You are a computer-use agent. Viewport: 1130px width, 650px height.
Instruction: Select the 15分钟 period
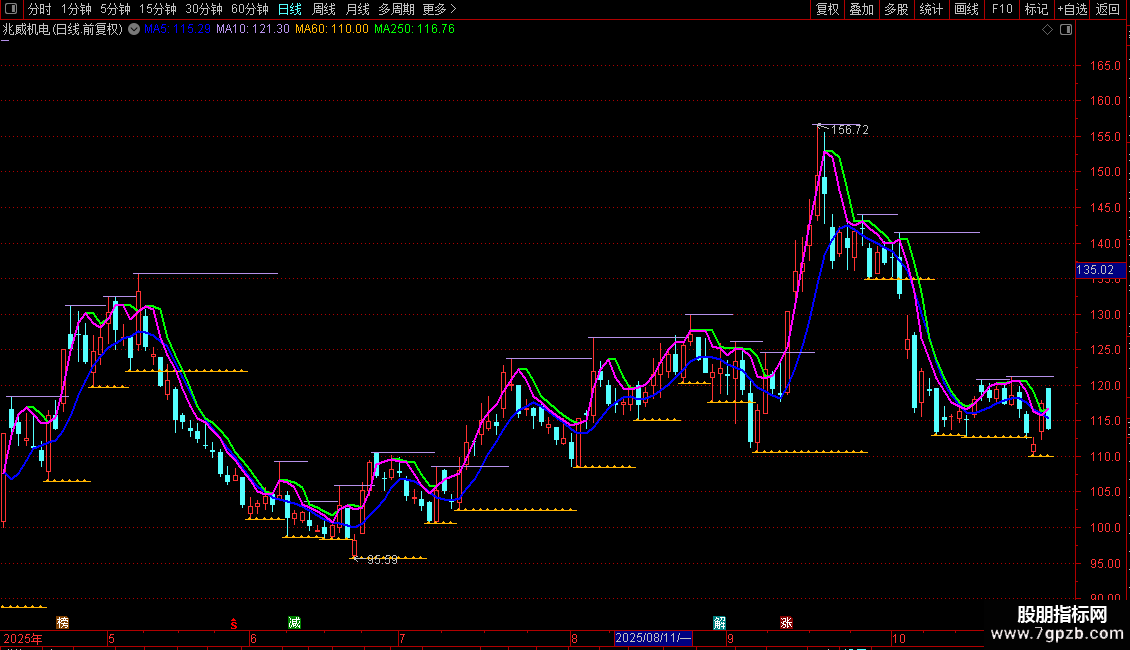pyautogui.click(x=158, y=9)
